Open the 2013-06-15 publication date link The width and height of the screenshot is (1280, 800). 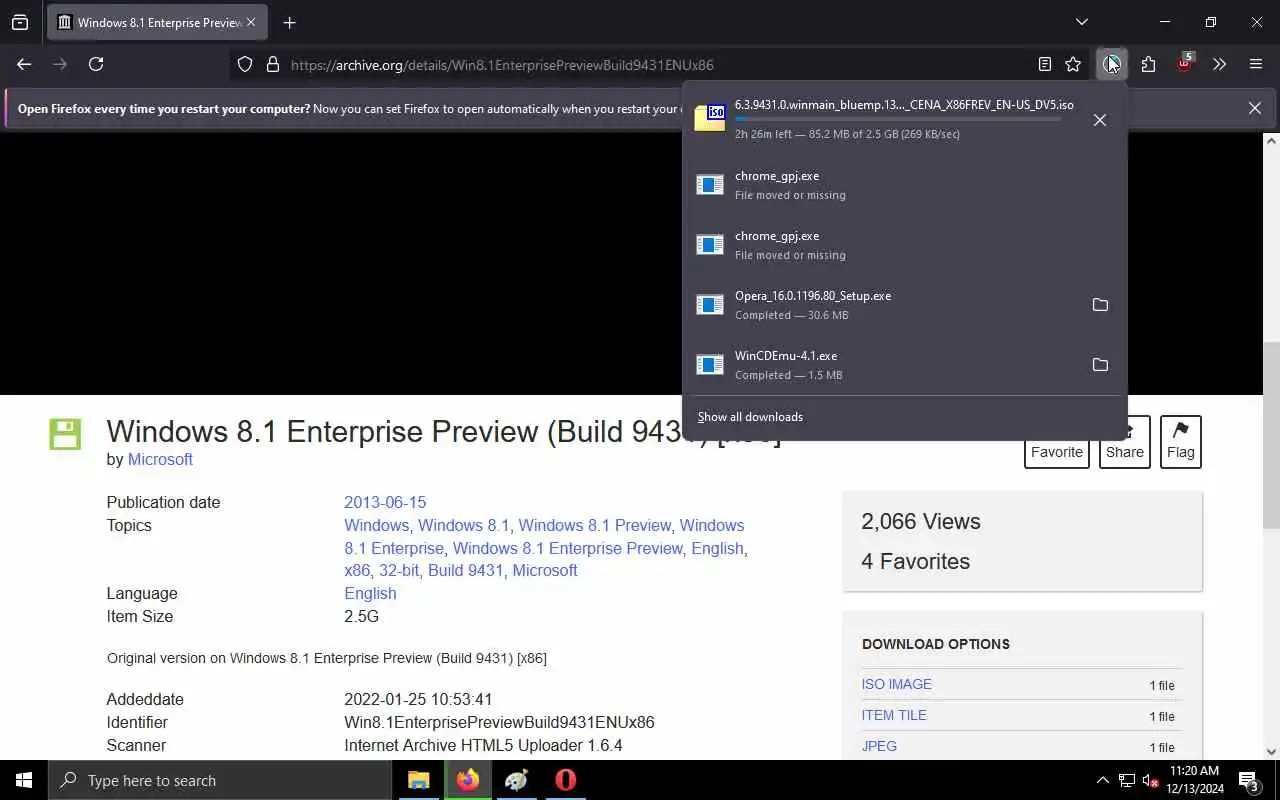pyautogui.click(x=385, y=502)
